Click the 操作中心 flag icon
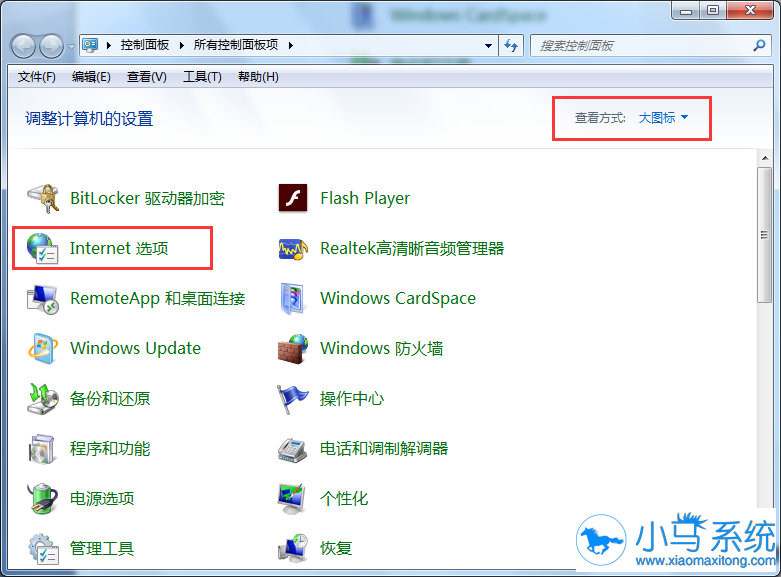Viewport: 781px width, 577px height. pos(292,399)
